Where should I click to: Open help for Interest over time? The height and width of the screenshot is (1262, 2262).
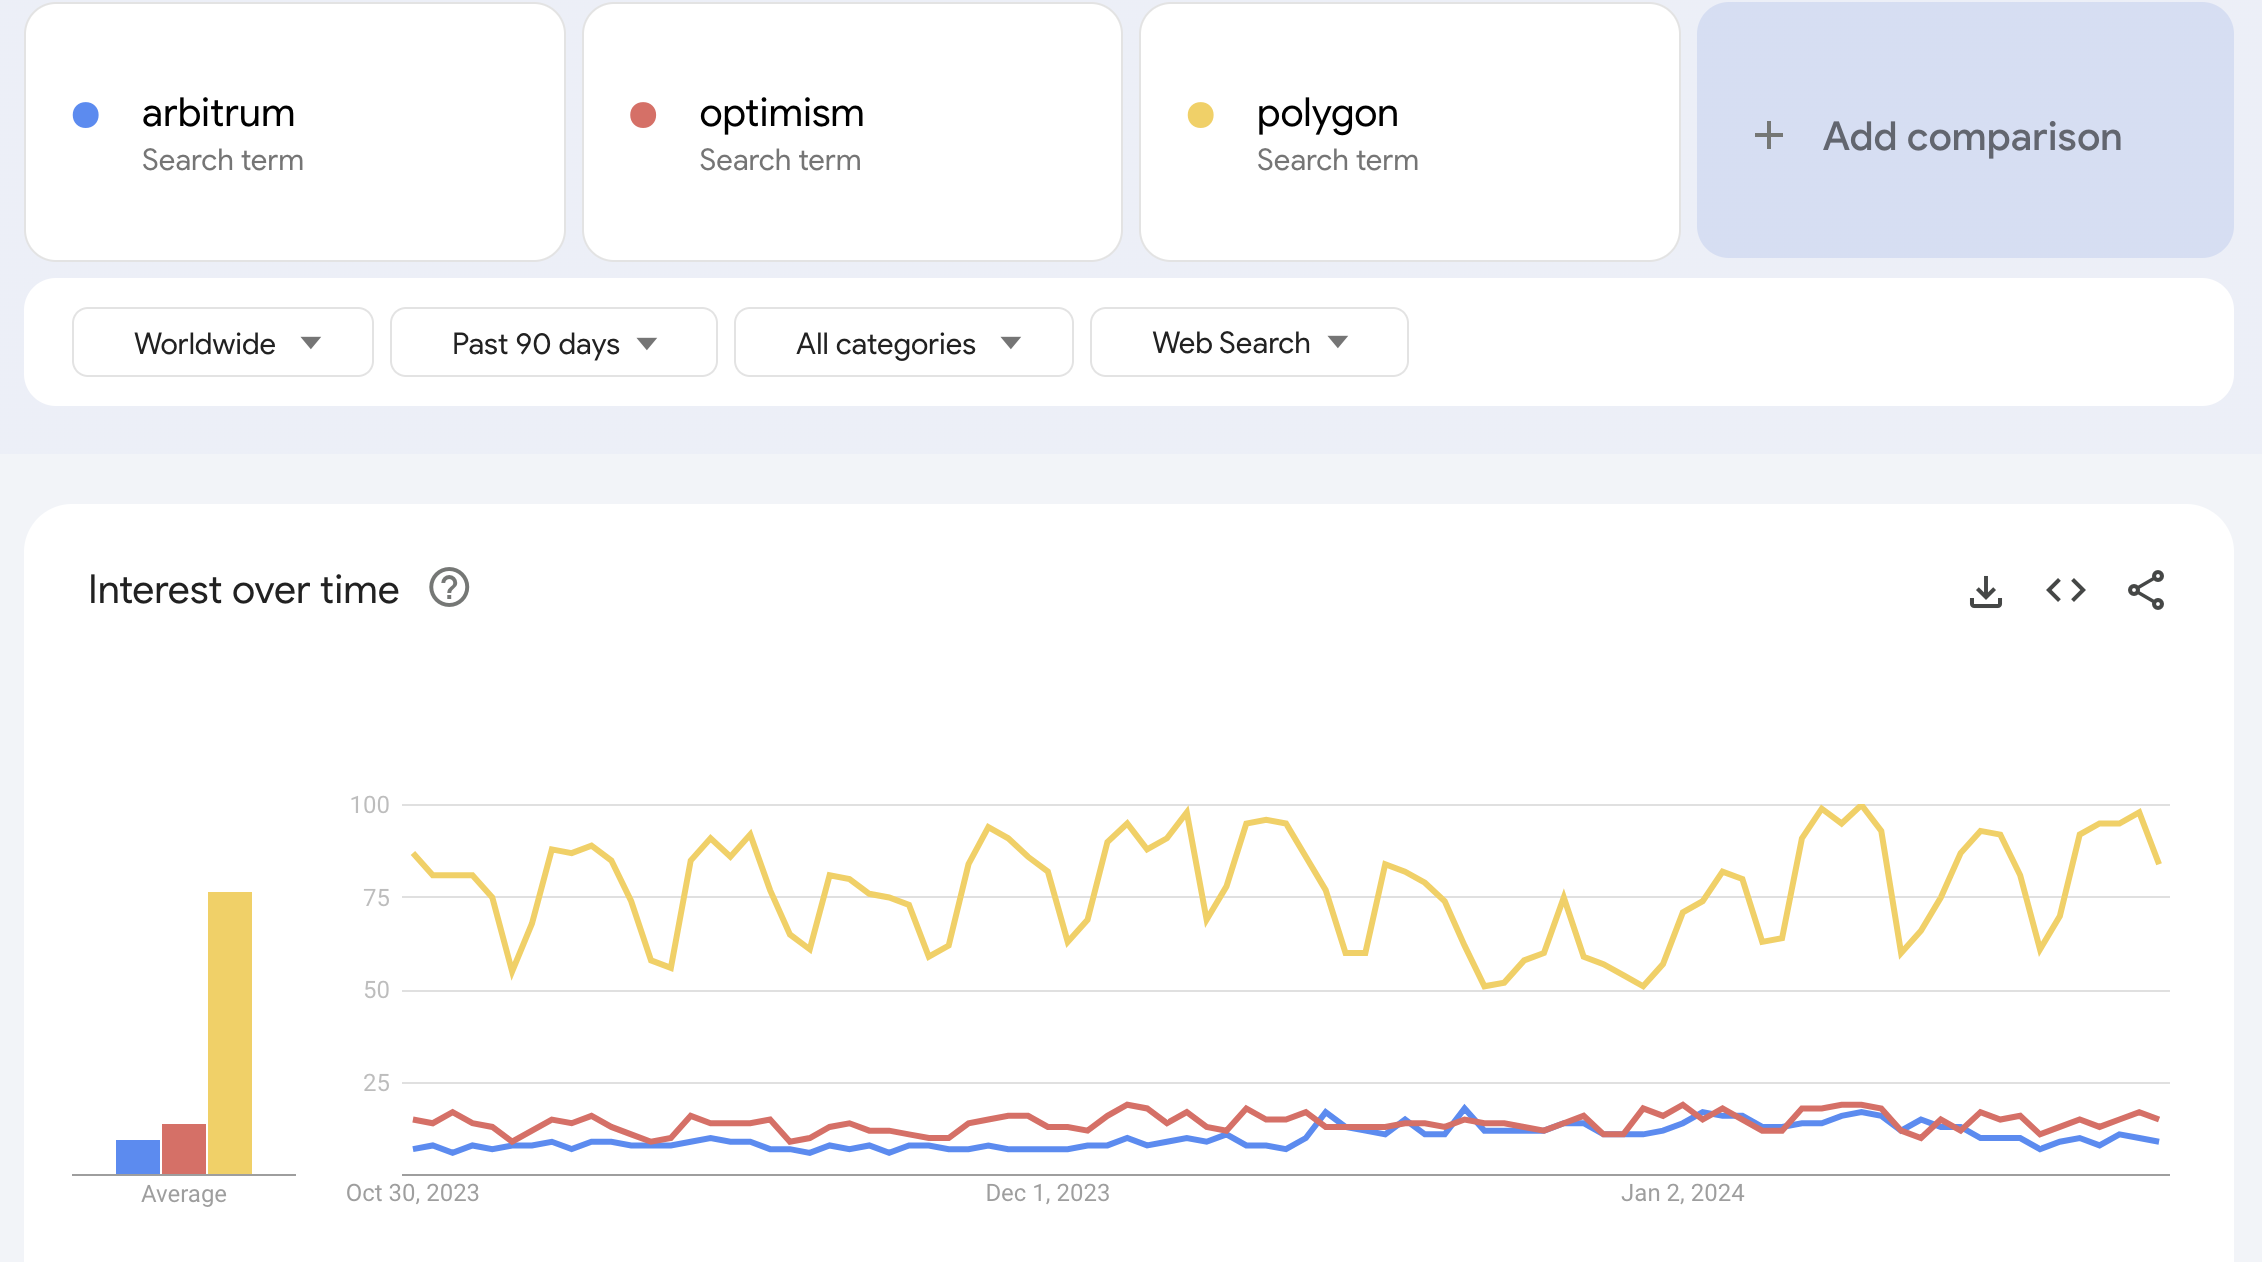[449, 588]
